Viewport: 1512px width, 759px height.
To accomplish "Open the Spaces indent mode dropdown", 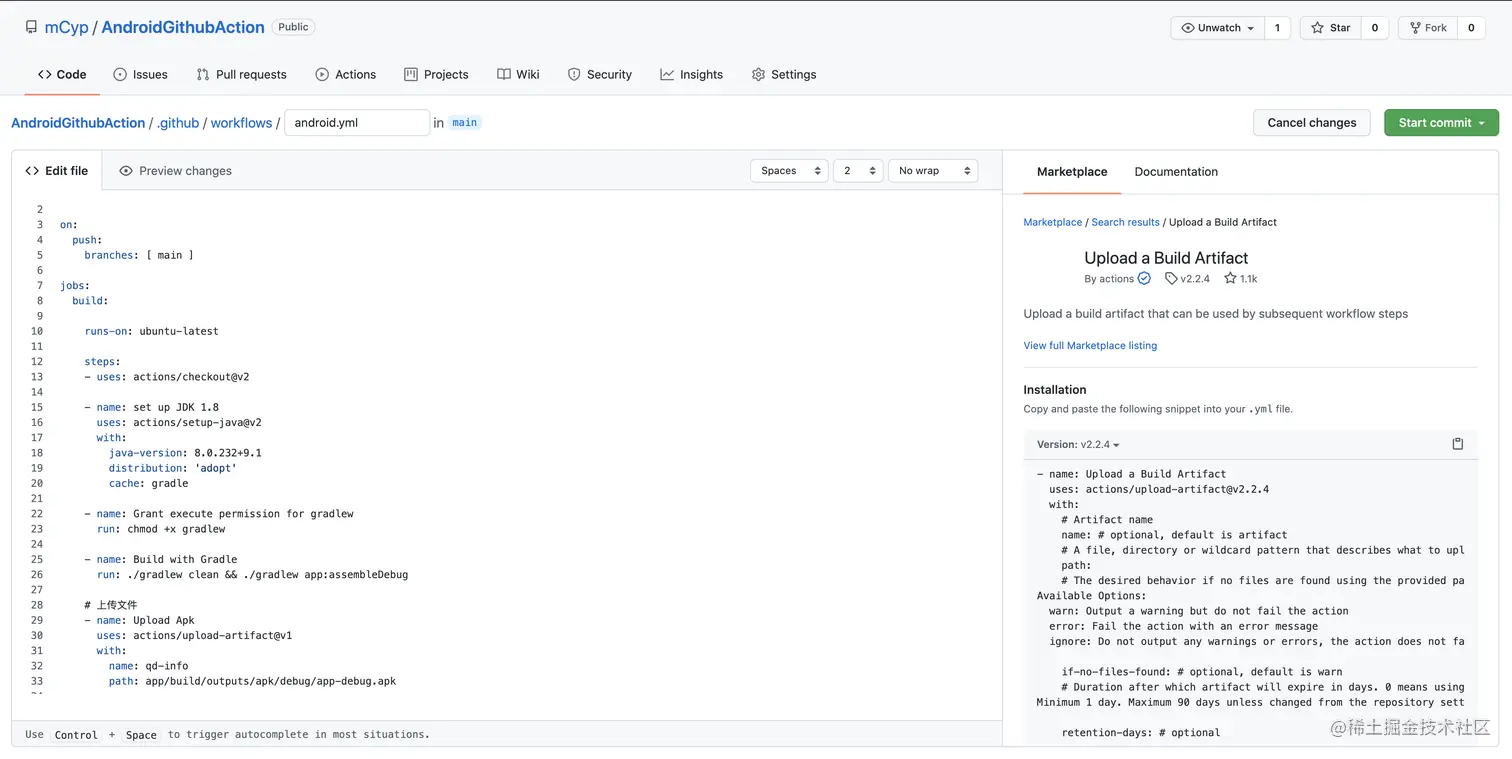I will [x=789, y=171].
